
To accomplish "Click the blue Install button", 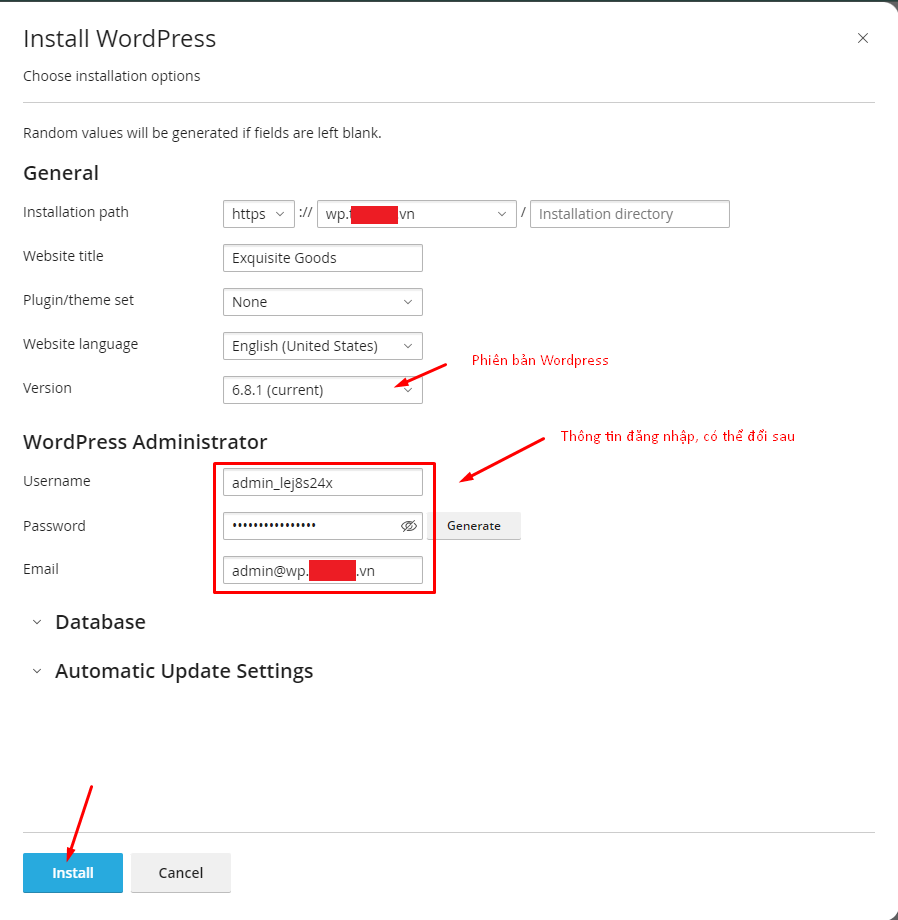I will tap(73, 873).
